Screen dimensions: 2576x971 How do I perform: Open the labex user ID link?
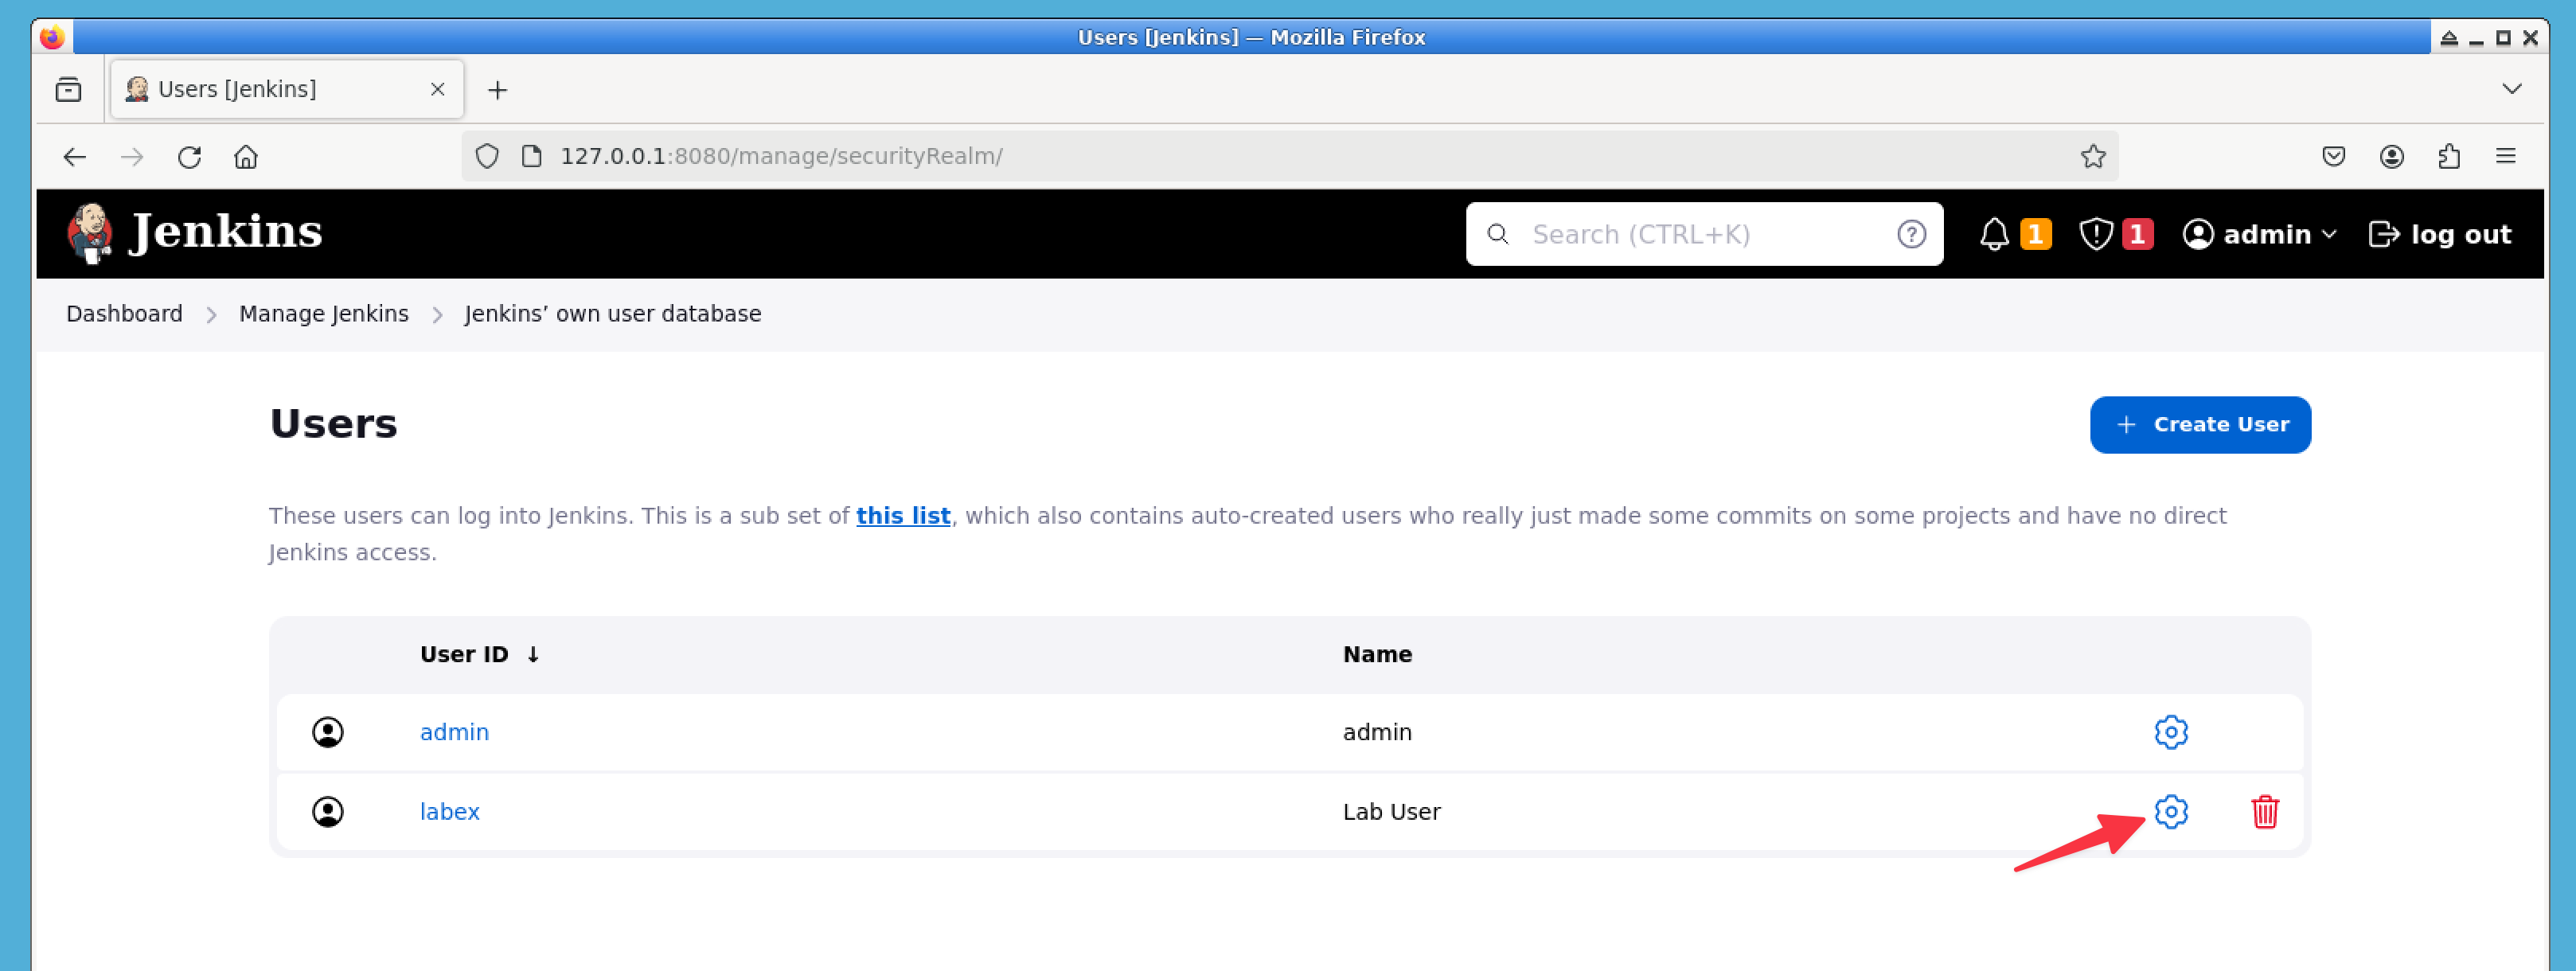449,811
